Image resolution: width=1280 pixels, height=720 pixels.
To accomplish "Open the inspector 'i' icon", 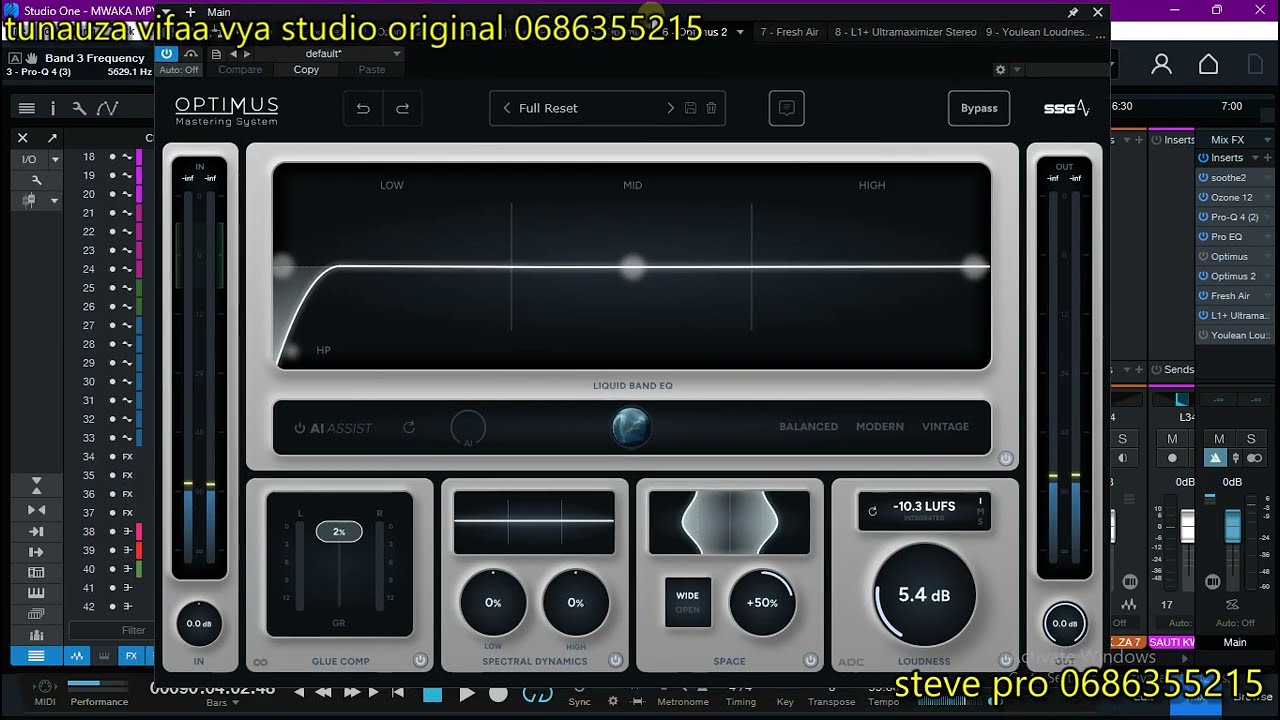I will pyautogui.click(x=53, y=108).
